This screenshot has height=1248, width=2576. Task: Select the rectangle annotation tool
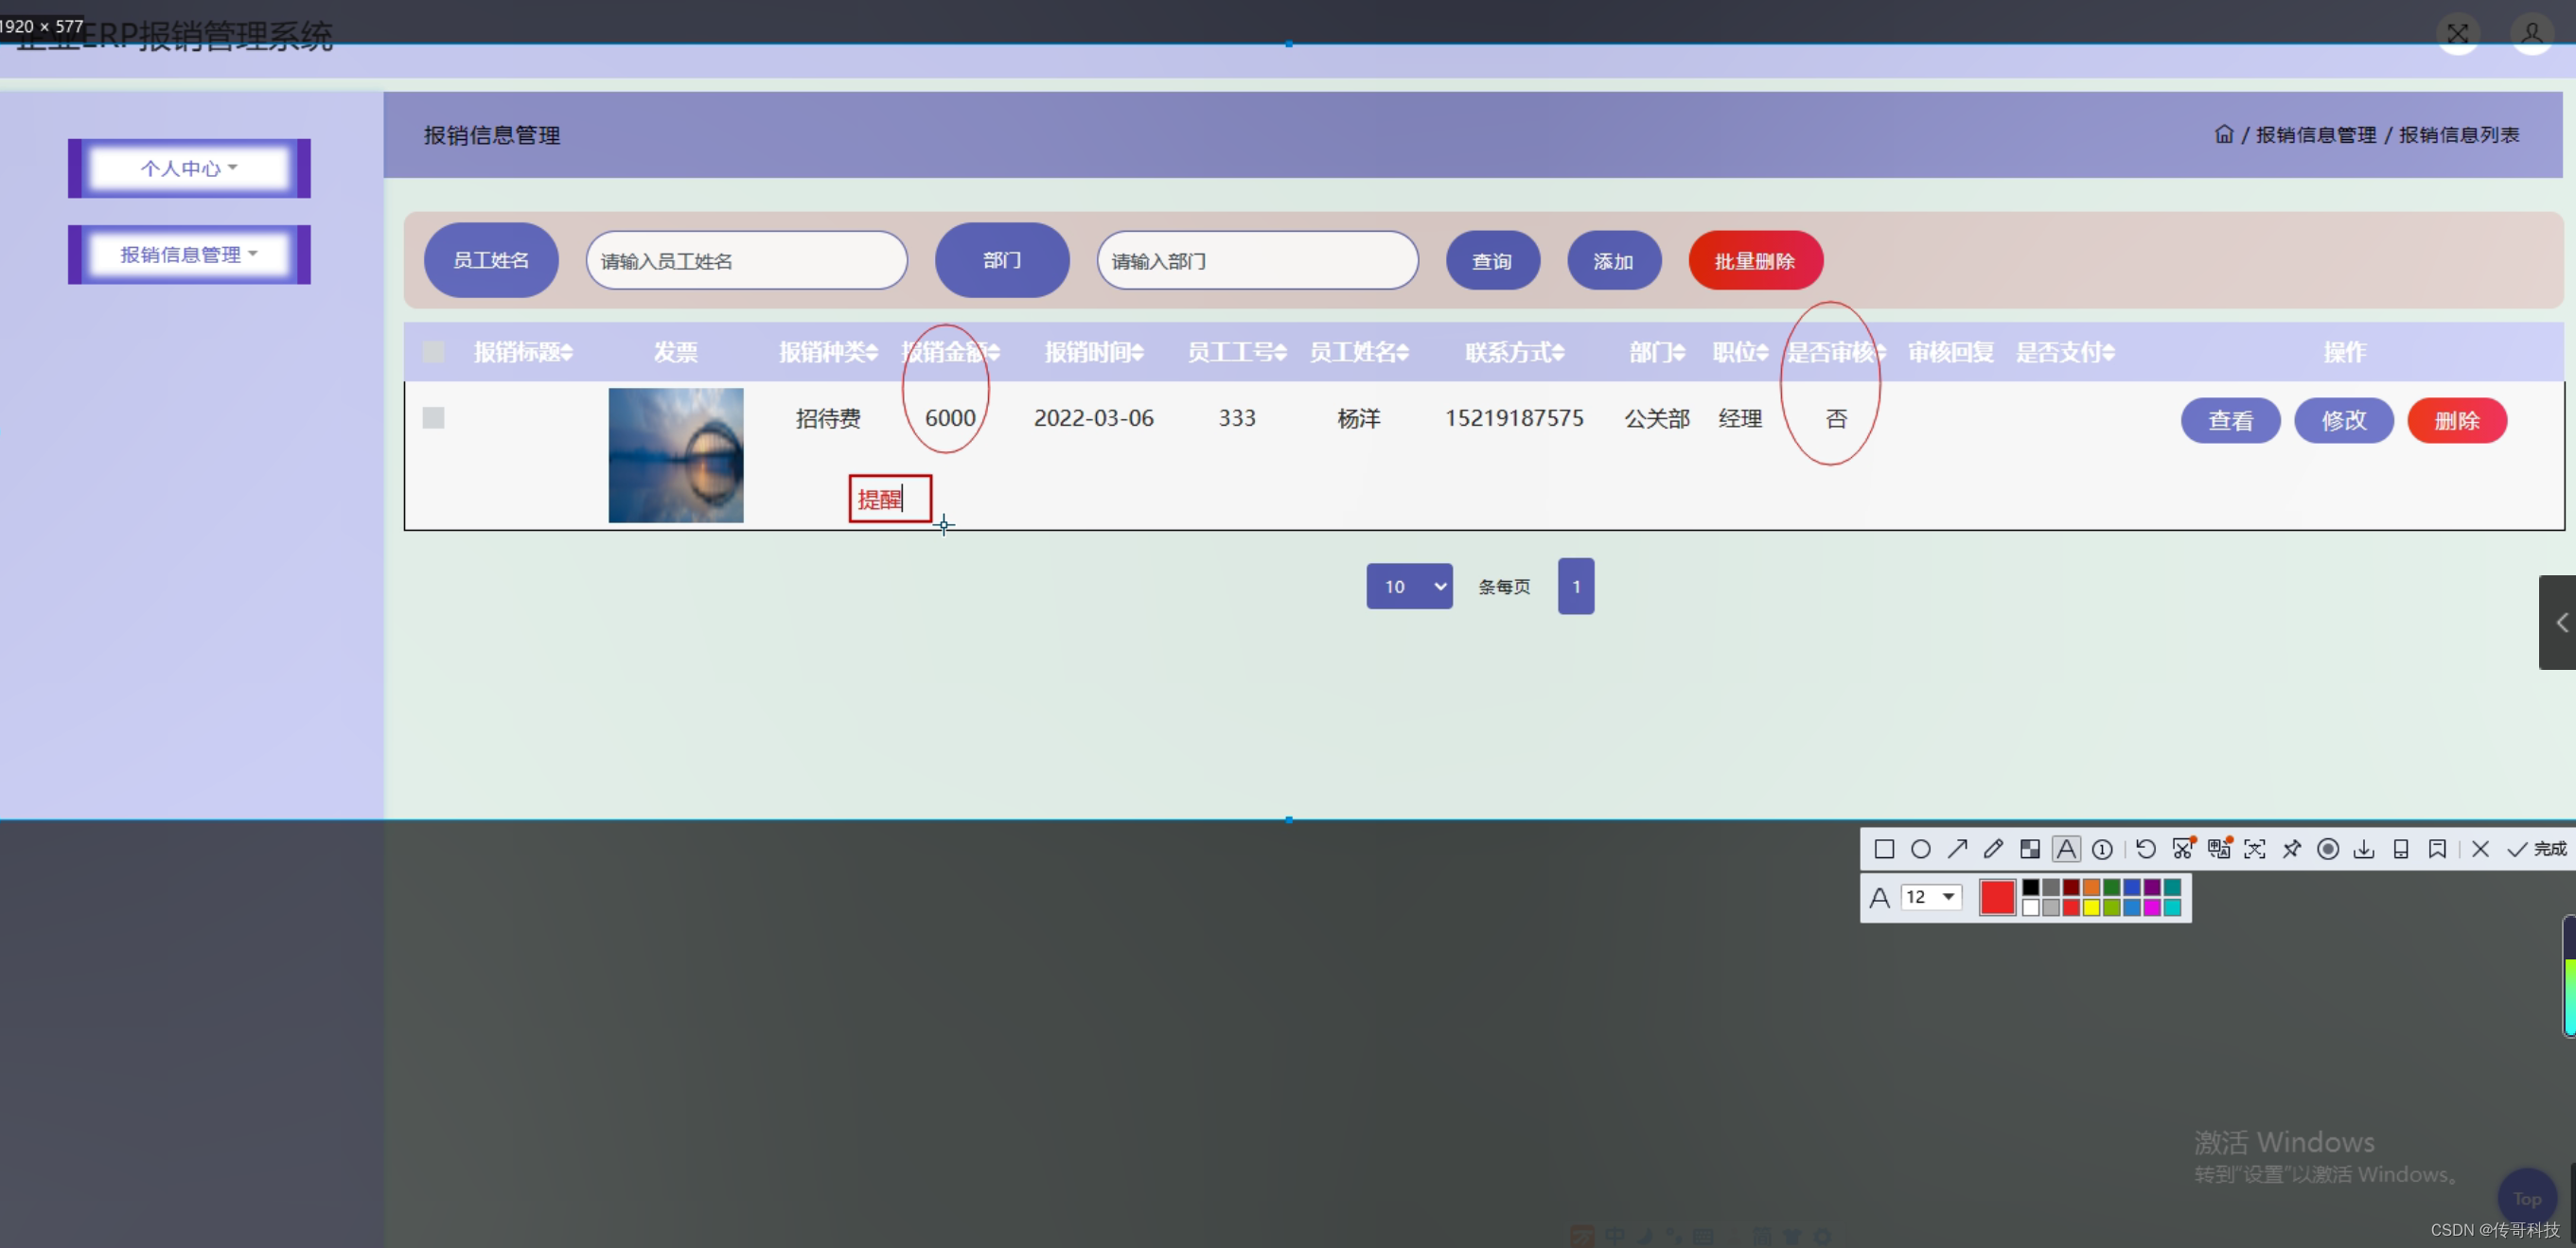(1884, 849)
